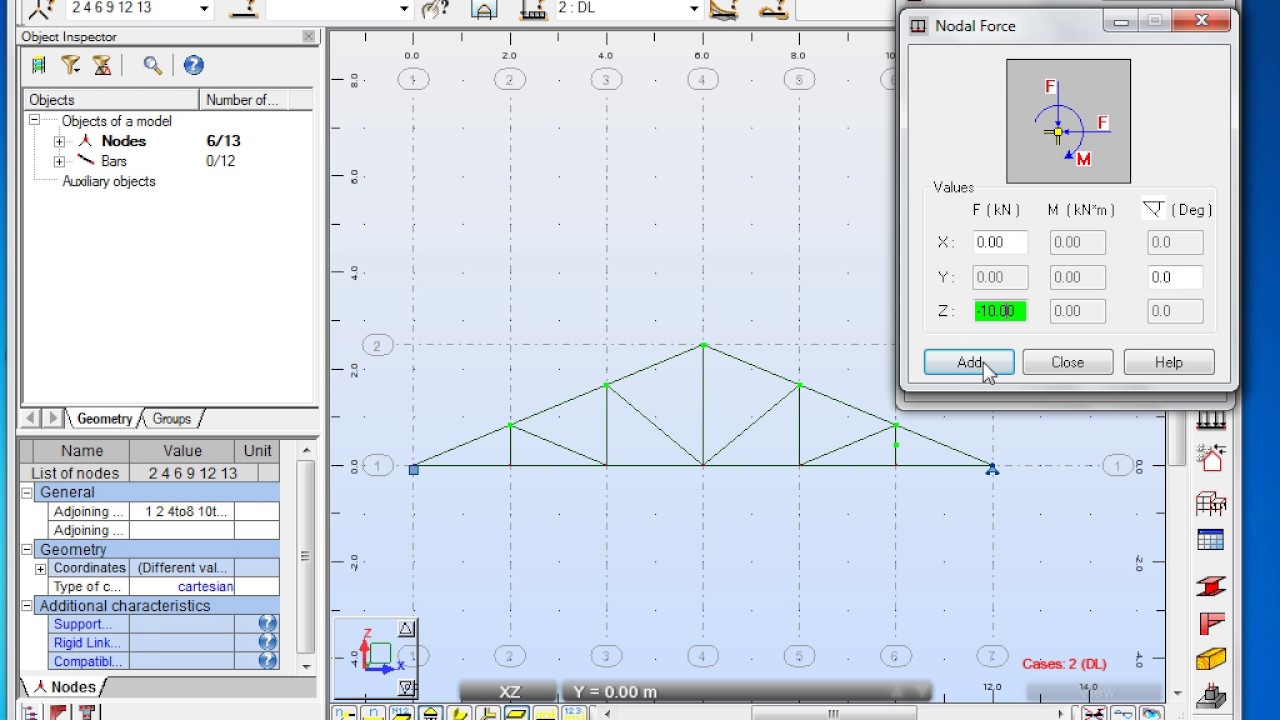This screenshot has height=720, width=1280.
Task: Click the load case selection icon
Action: point(484,9)
